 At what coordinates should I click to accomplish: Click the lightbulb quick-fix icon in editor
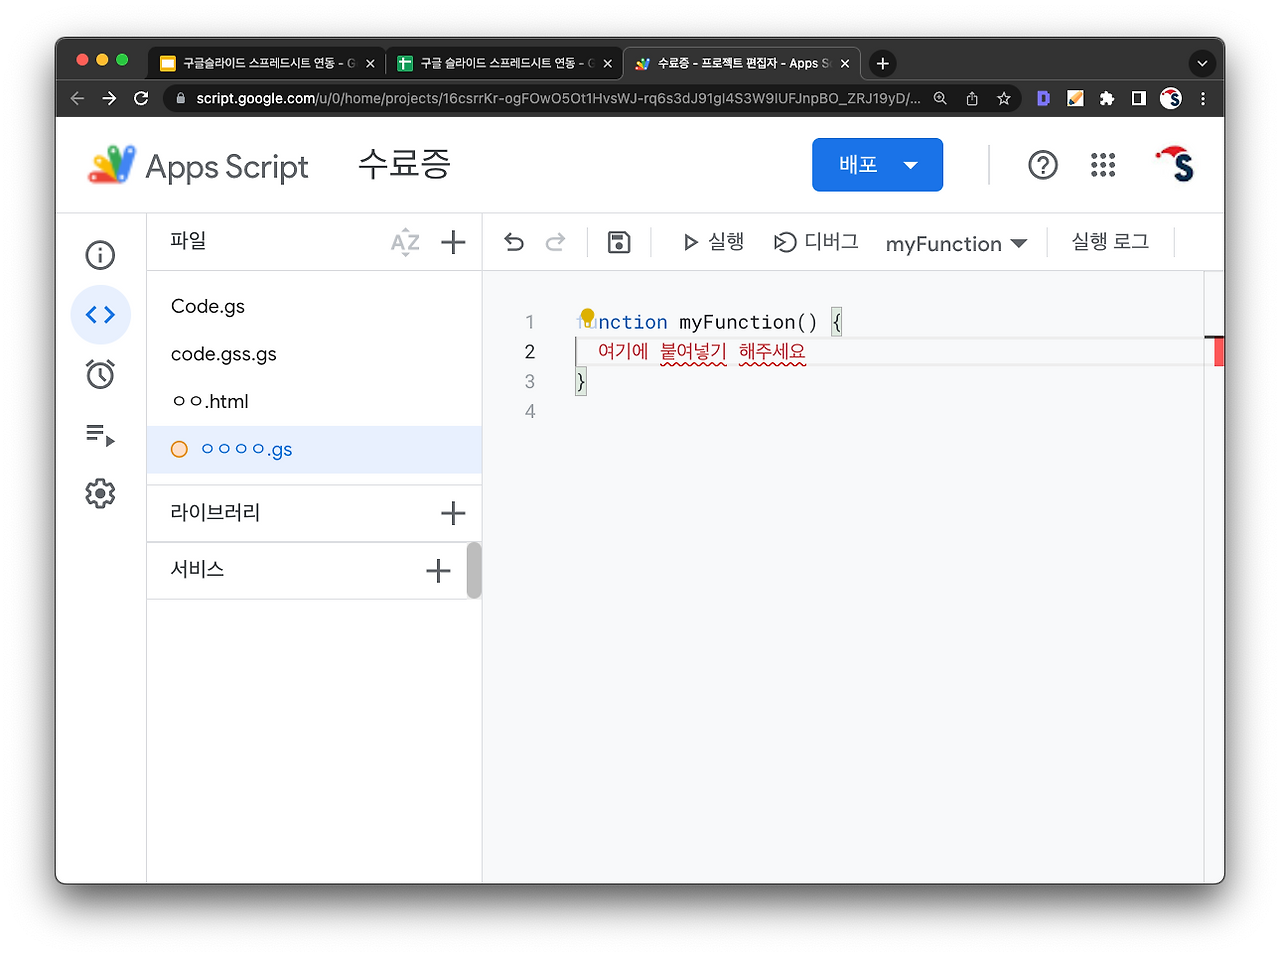pos(588,317)
